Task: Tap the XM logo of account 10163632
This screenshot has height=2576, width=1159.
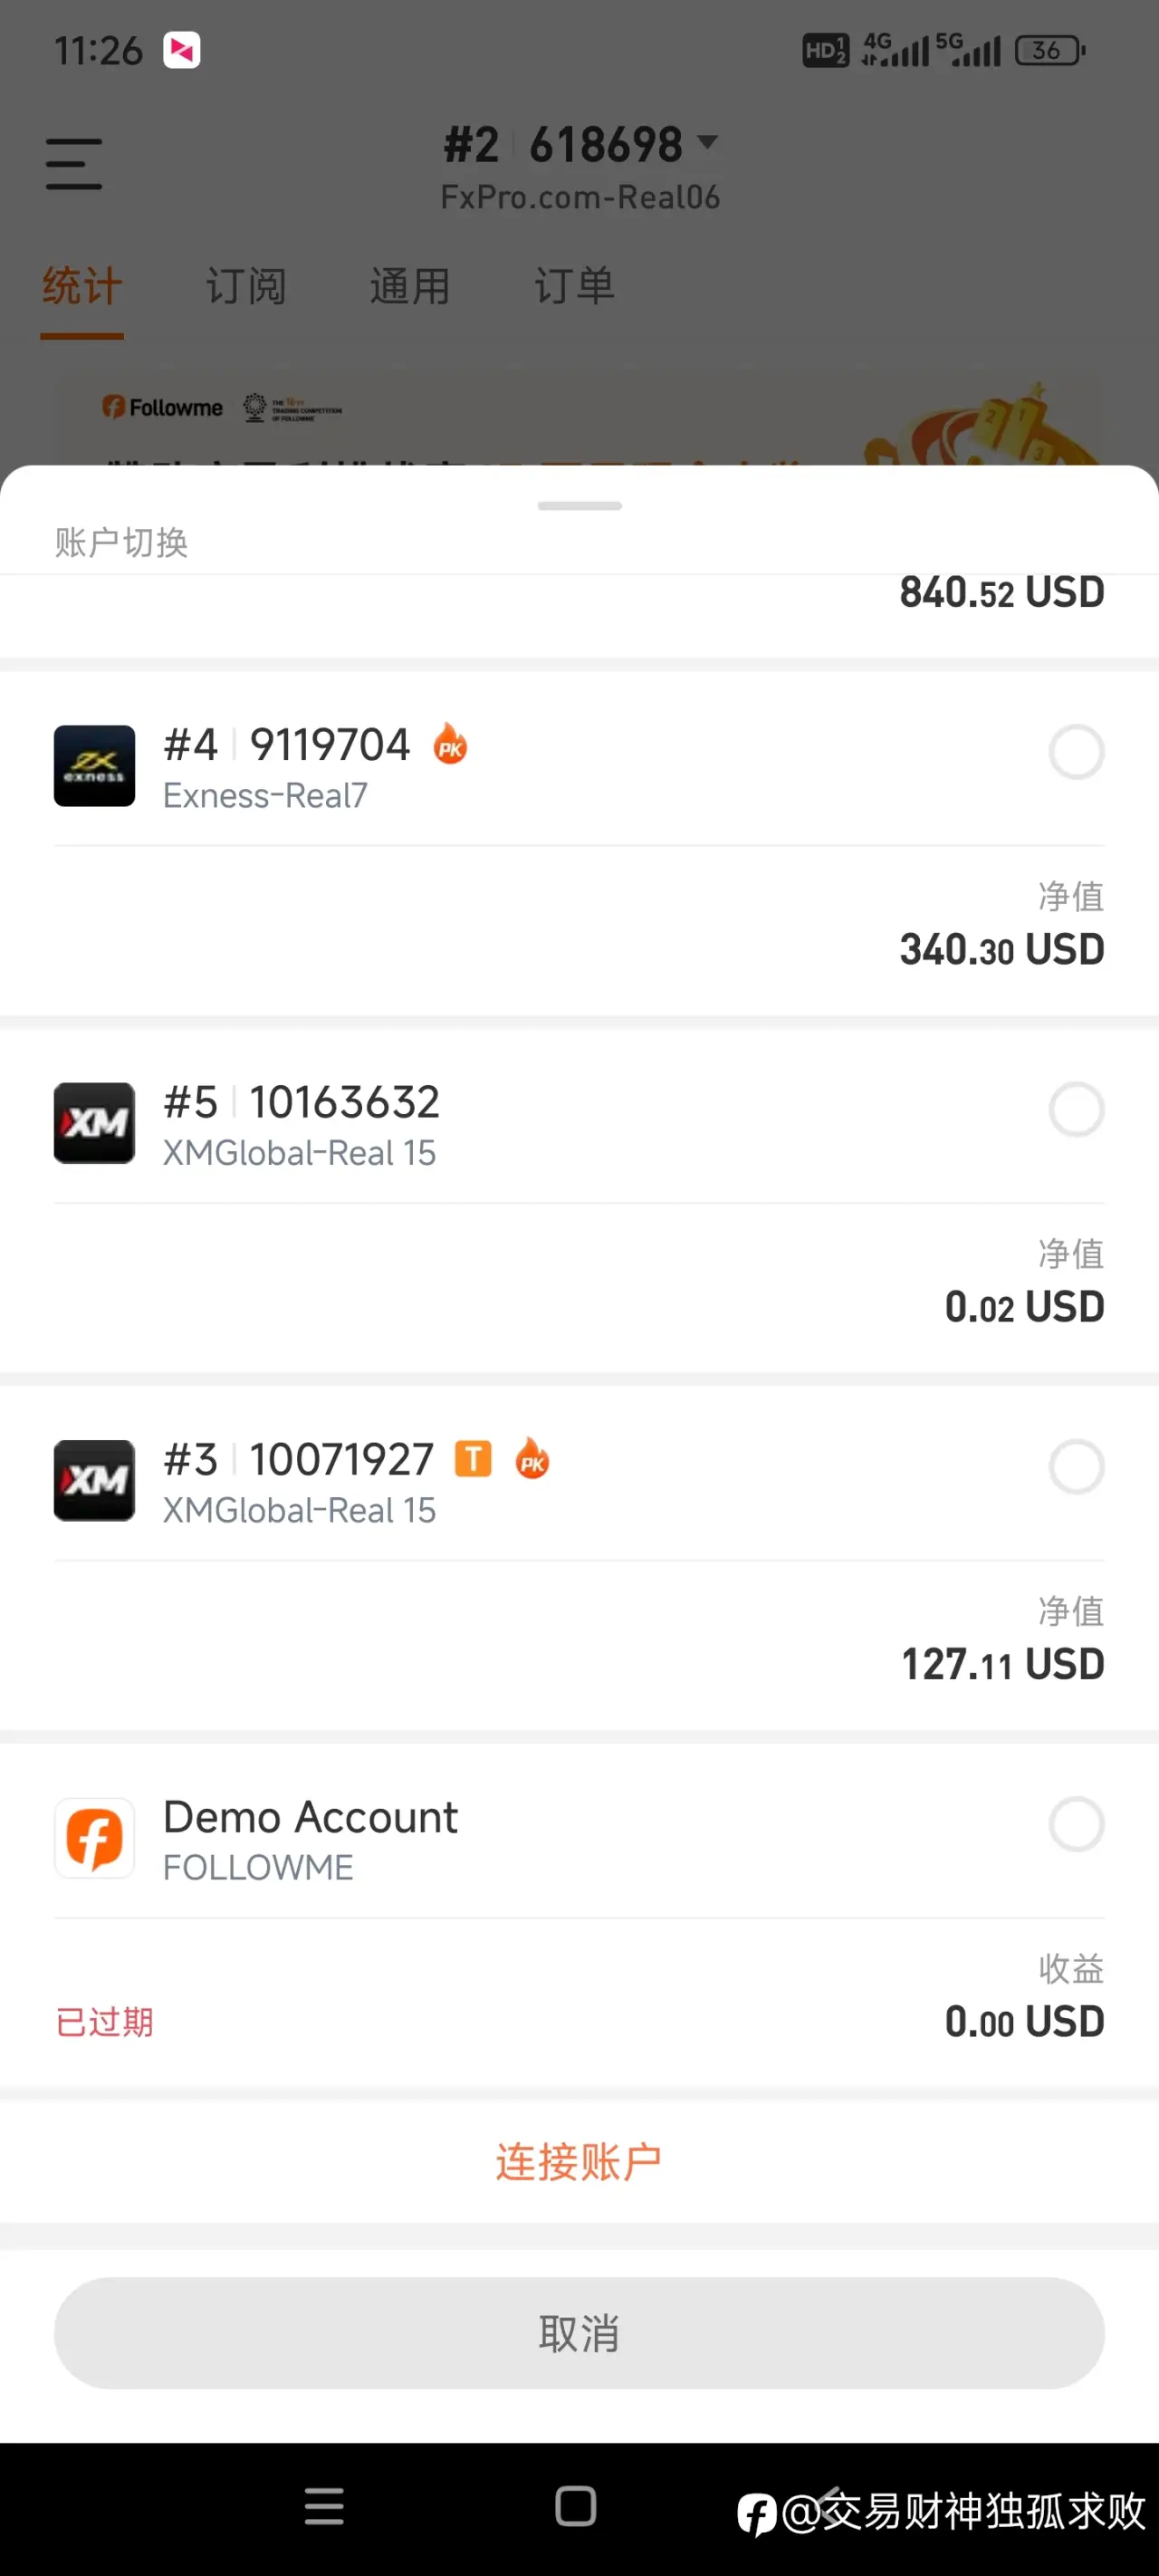Action: (x=94, y=1123)
